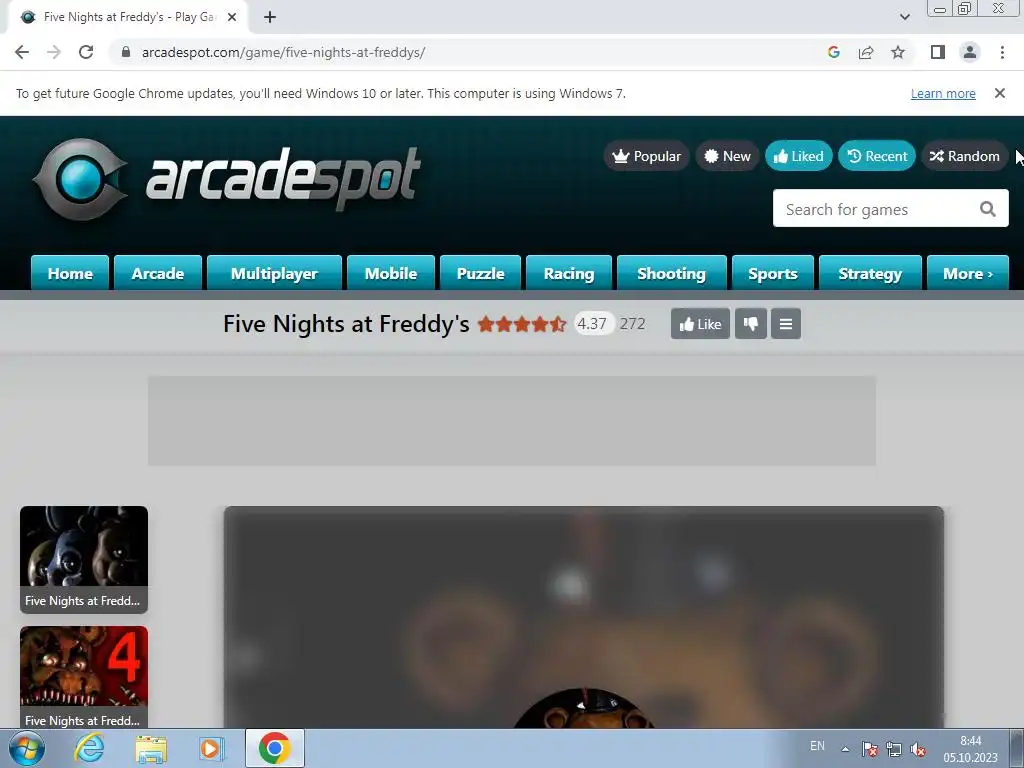Image resolution: width=1024 pixels, height=768 pixels.
Task: Click the 4.37 rating badge
Action: (x=594, y=324)
